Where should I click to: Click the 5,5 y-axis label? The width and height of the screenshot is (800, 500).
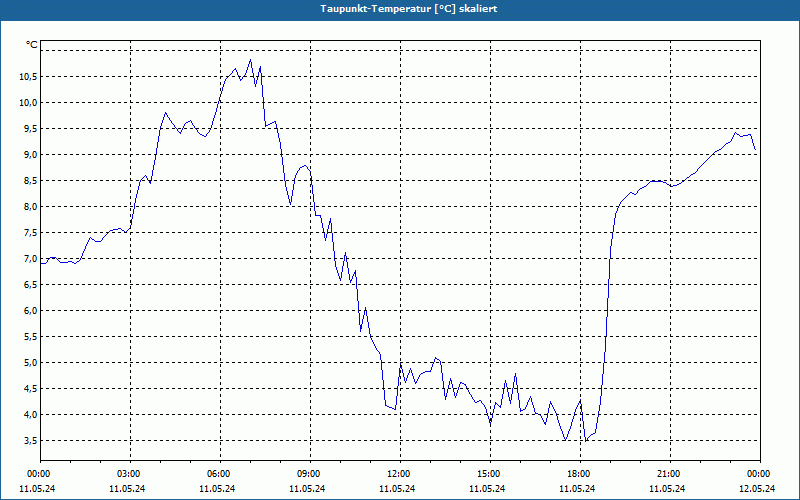pyautogui.click(x=30, y=337)
